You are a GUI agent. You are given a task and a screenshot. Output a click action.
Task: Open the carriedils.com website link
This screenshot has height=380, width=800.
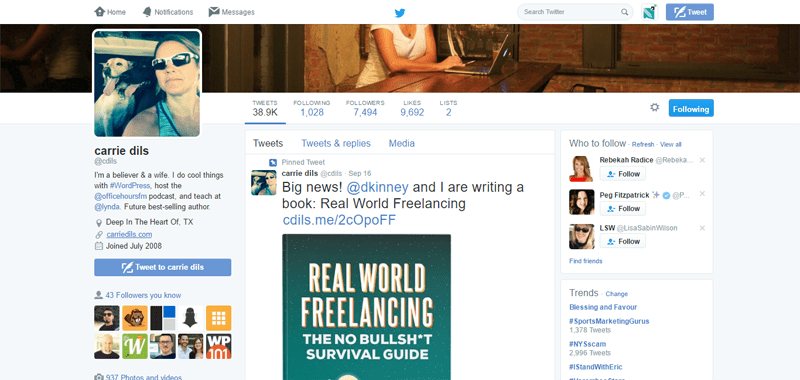(x=129, y=234)
